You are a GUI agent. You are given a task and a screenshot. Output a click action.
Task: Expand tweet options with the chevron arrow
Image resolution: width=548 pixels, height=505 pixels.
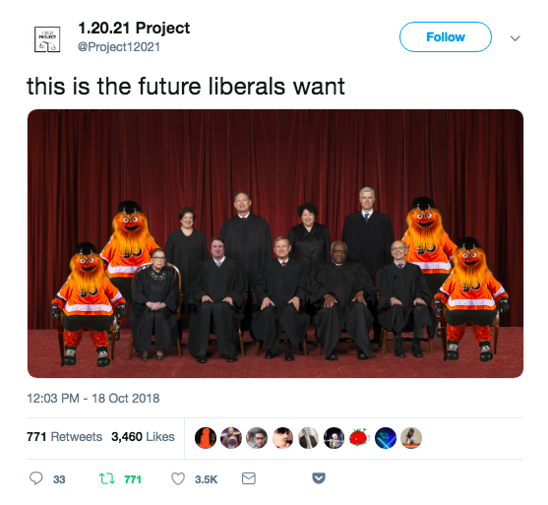coord(515,38)
